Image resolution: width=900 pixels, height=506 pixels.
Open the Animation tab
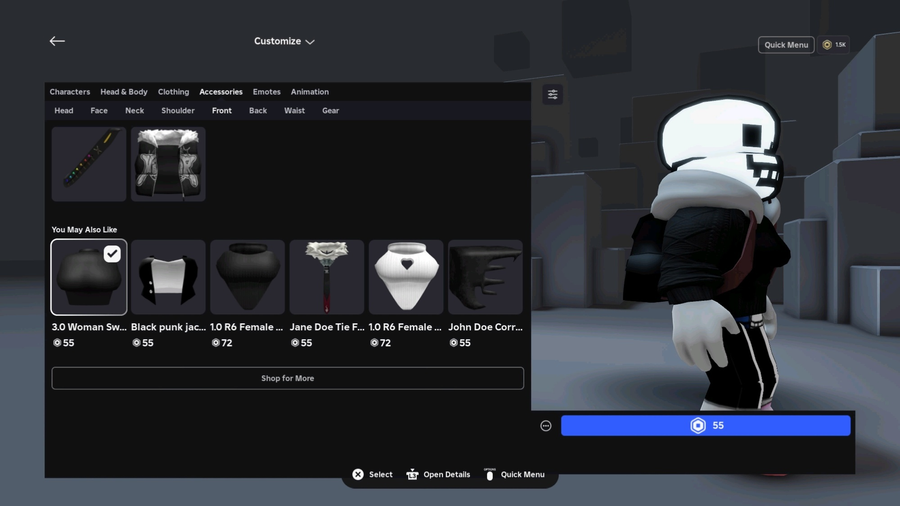point(309,92)
